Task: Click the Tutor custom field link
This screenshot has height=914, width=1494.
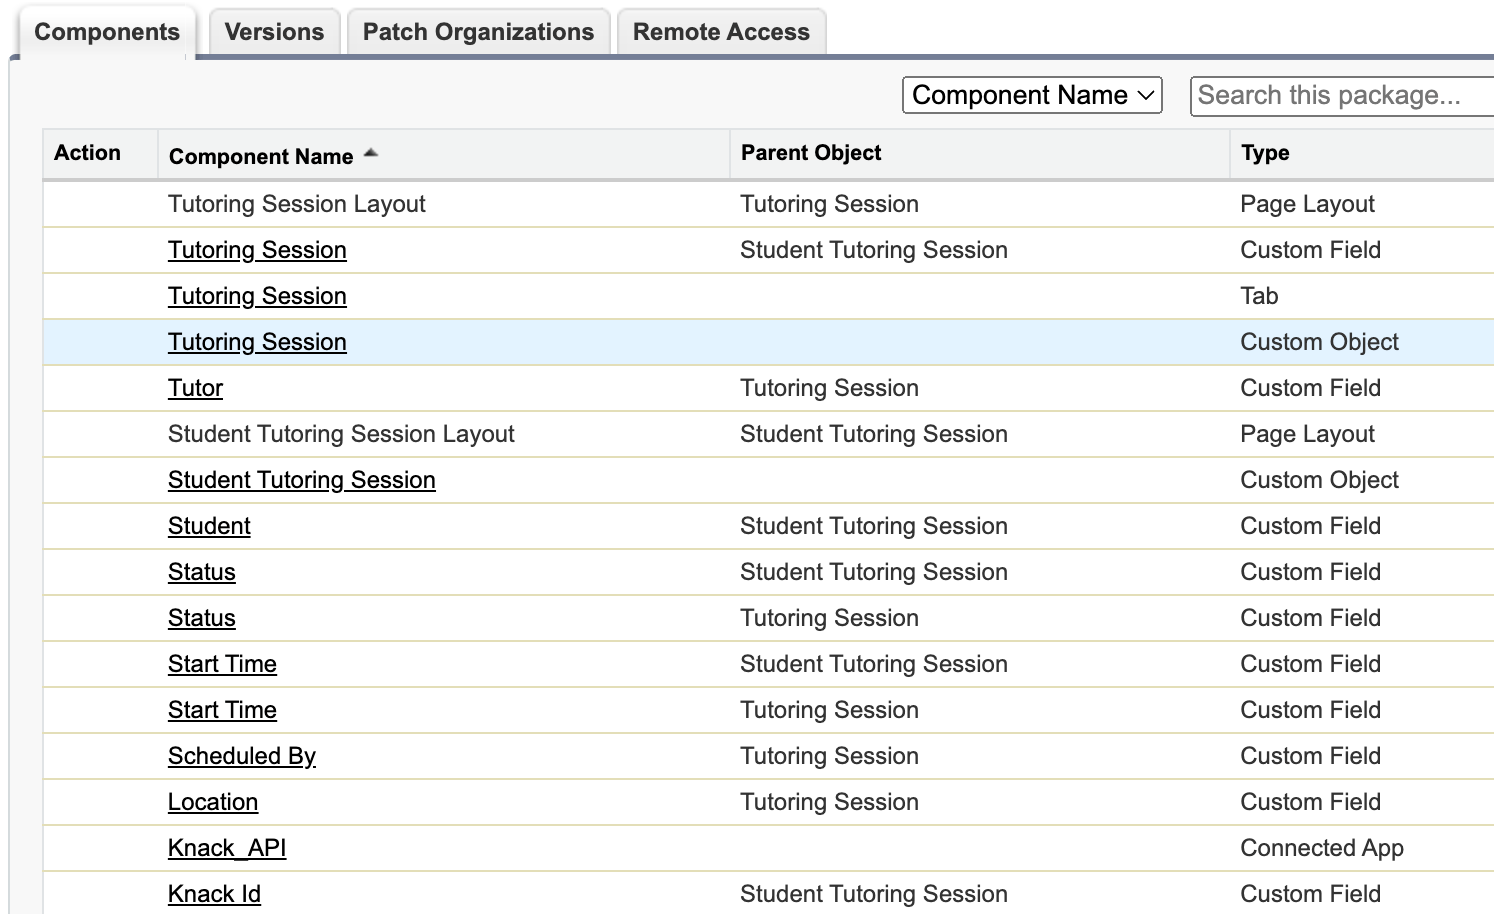Action: (x=195, y=388)
